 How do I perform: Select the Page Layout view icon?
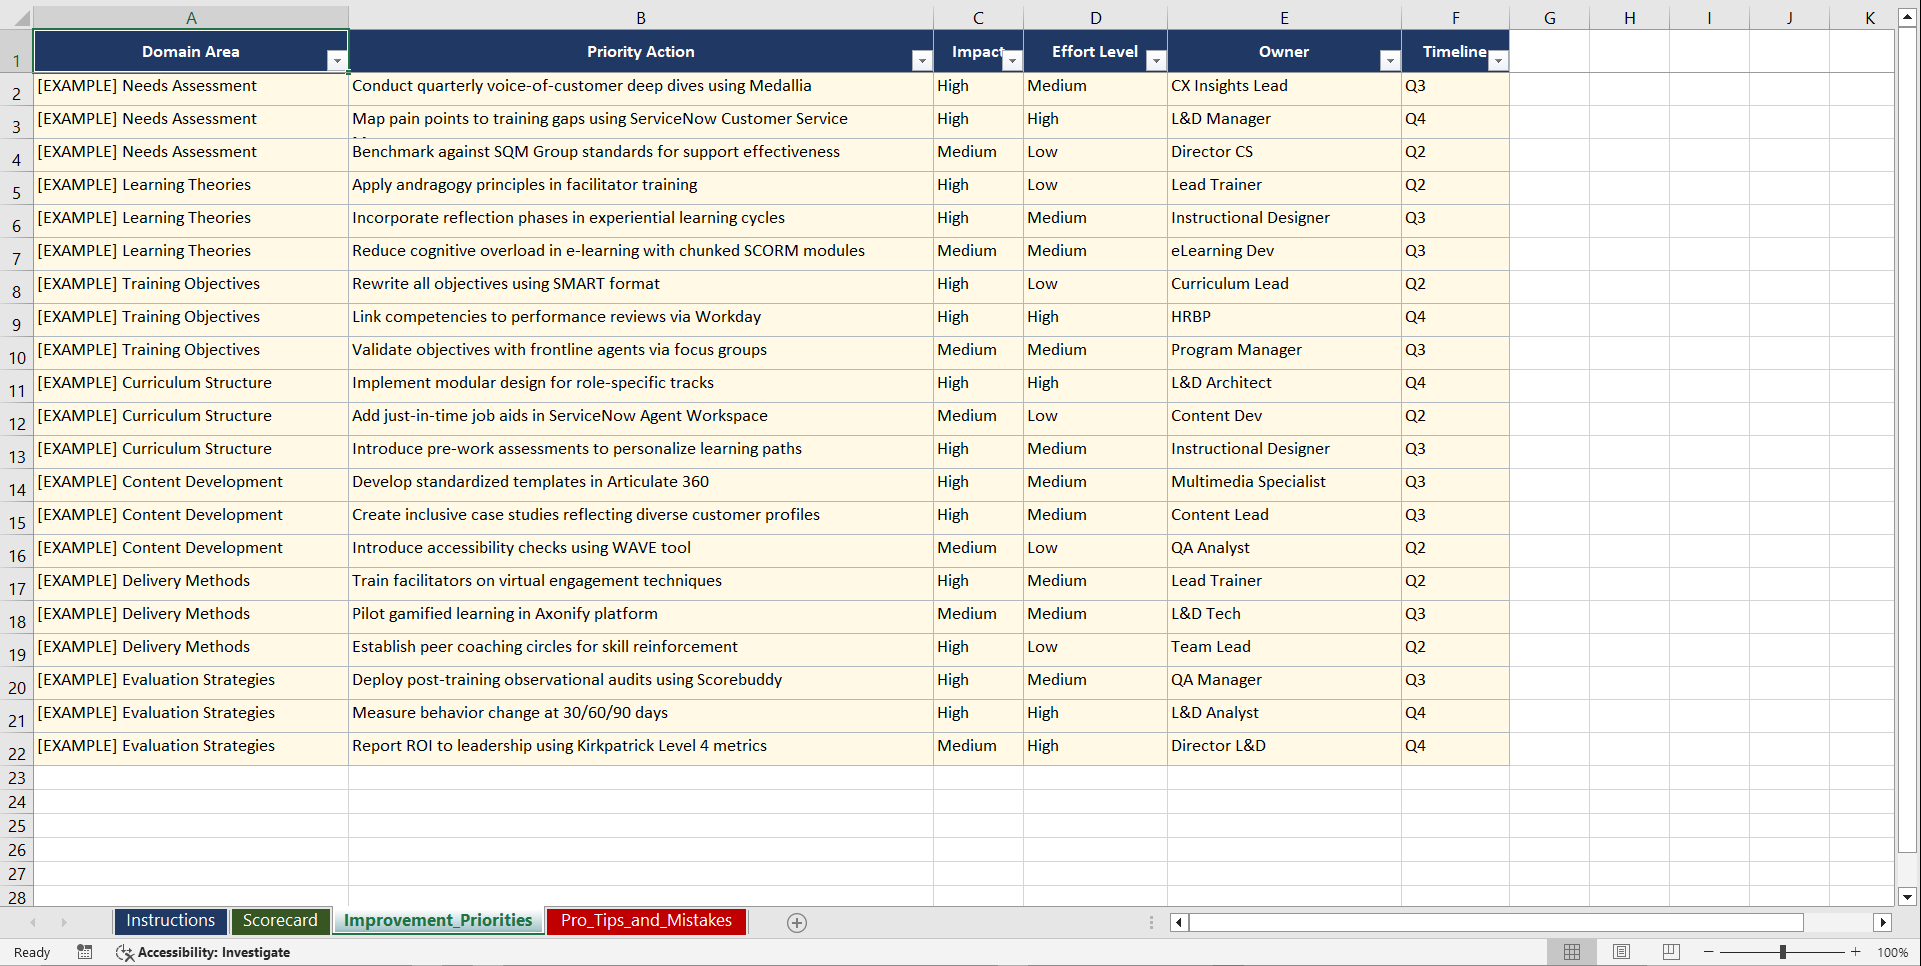1621,952
